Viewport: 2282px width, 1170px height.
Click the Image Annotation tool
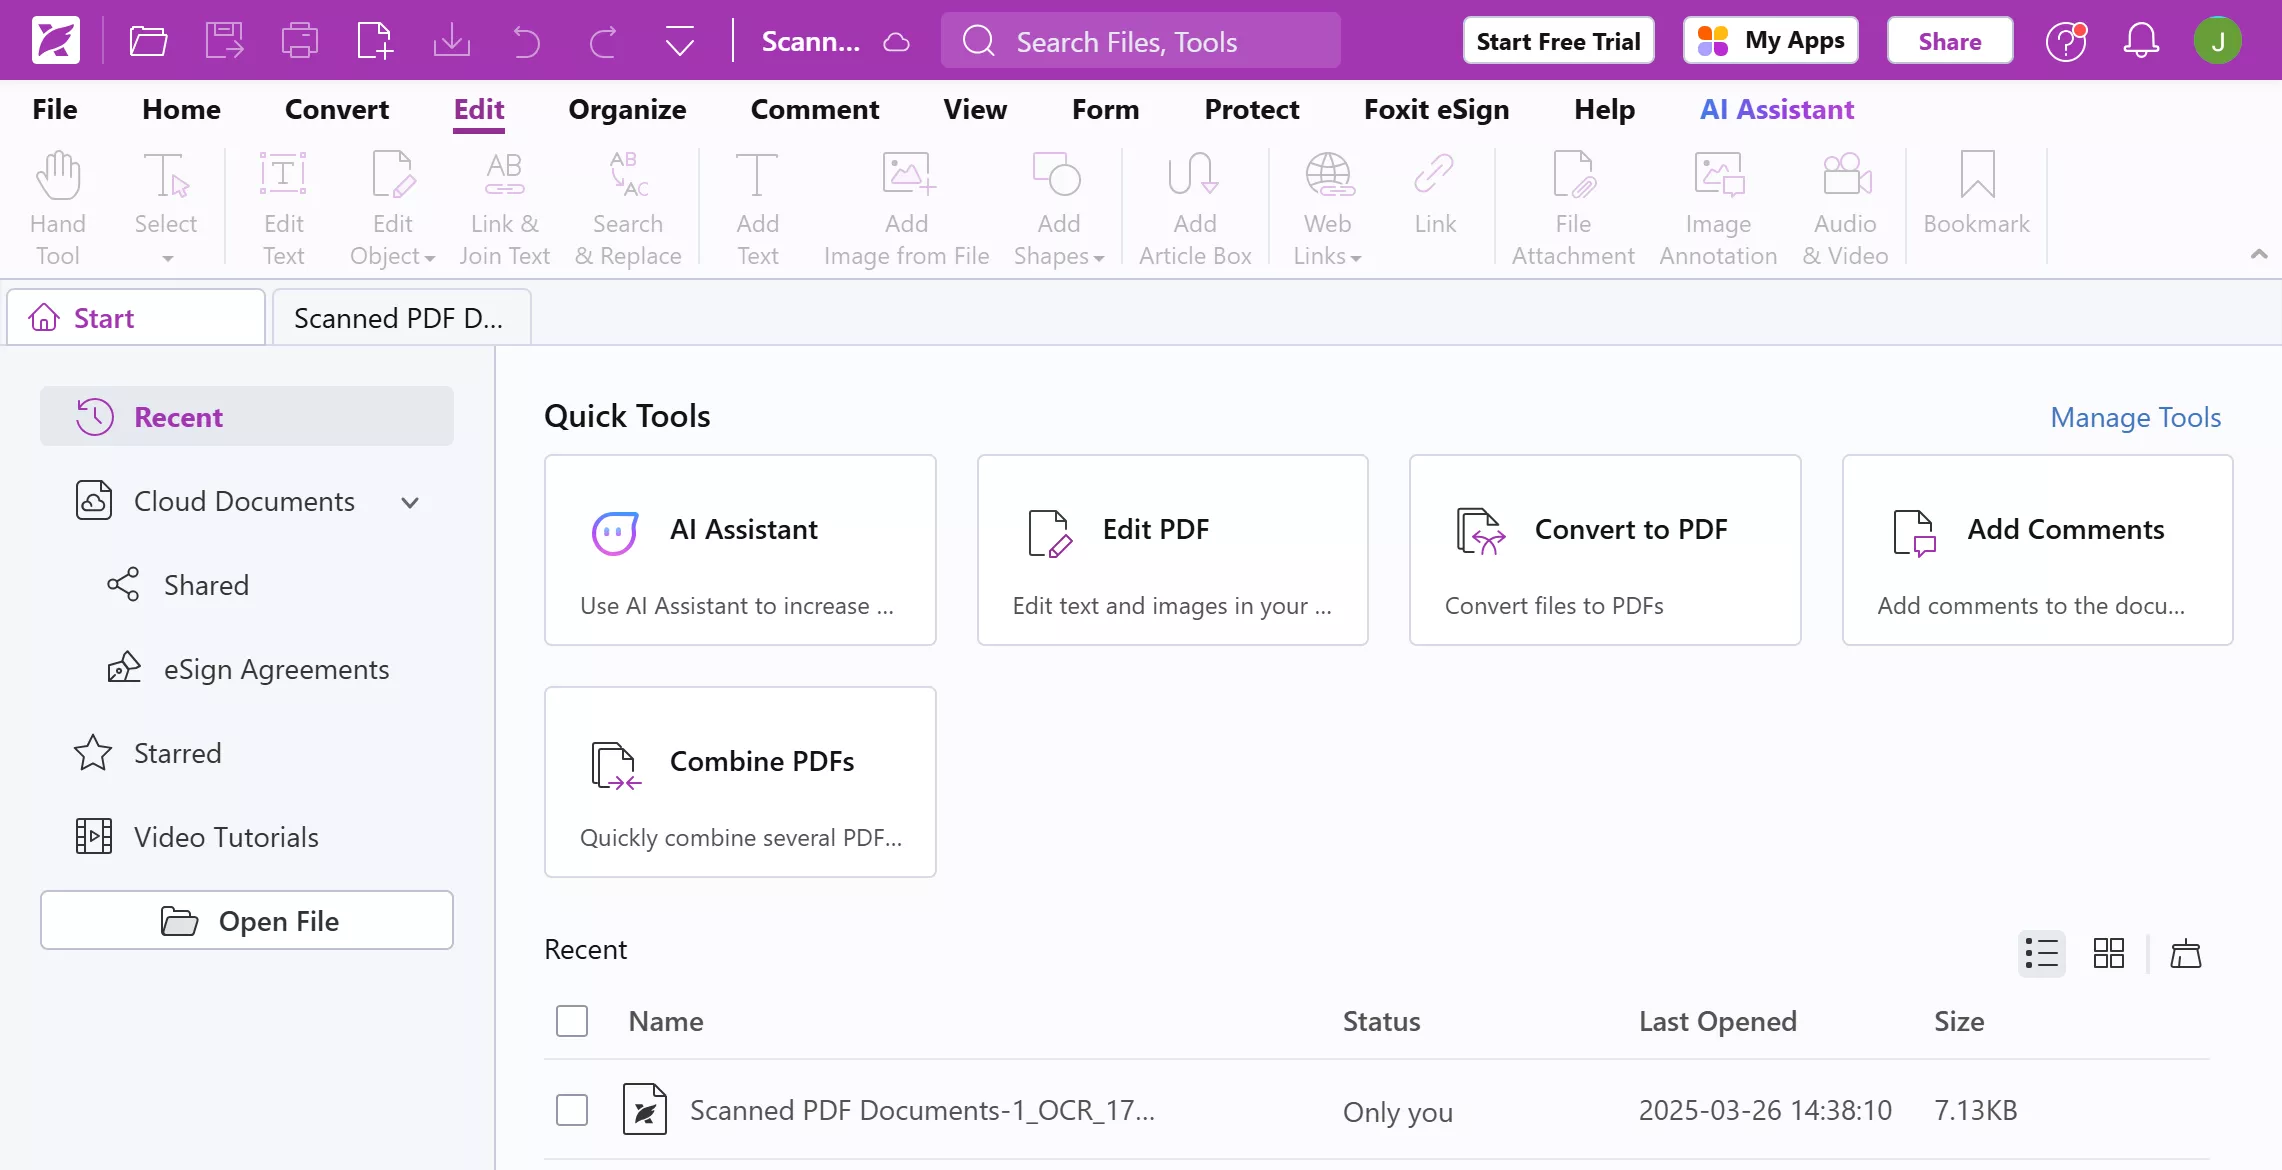(1718, 209)
